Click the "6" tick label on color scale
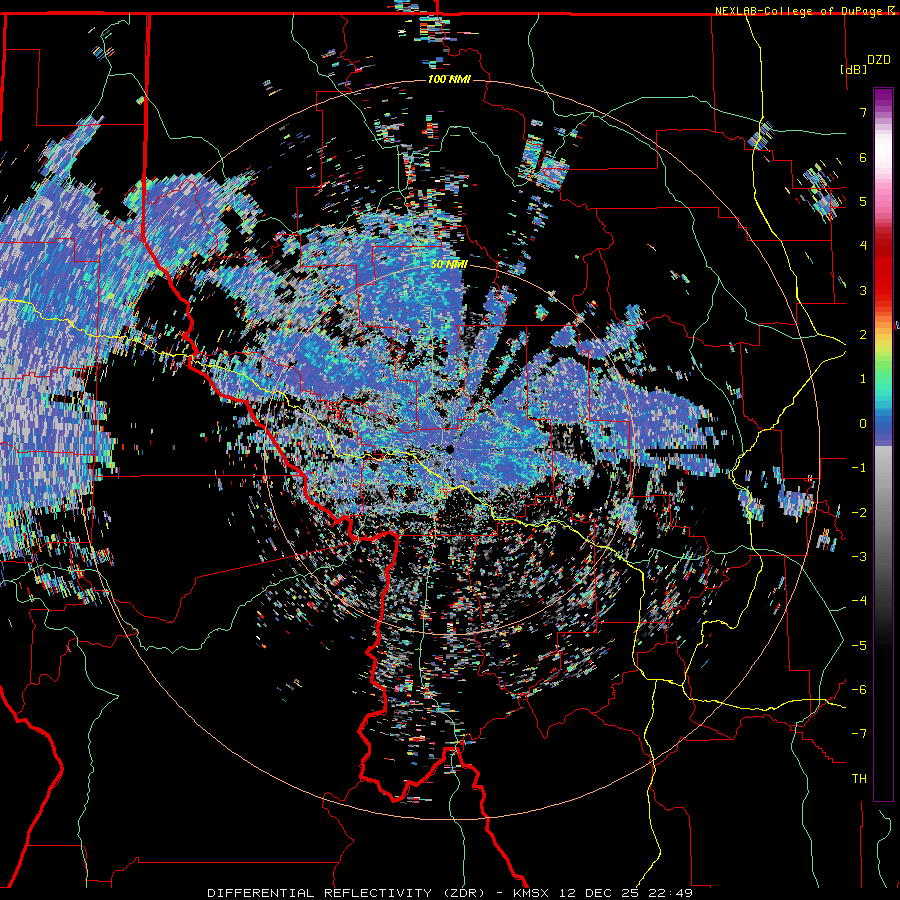This screenshot has width=900, height=900. tap(863, 157)
